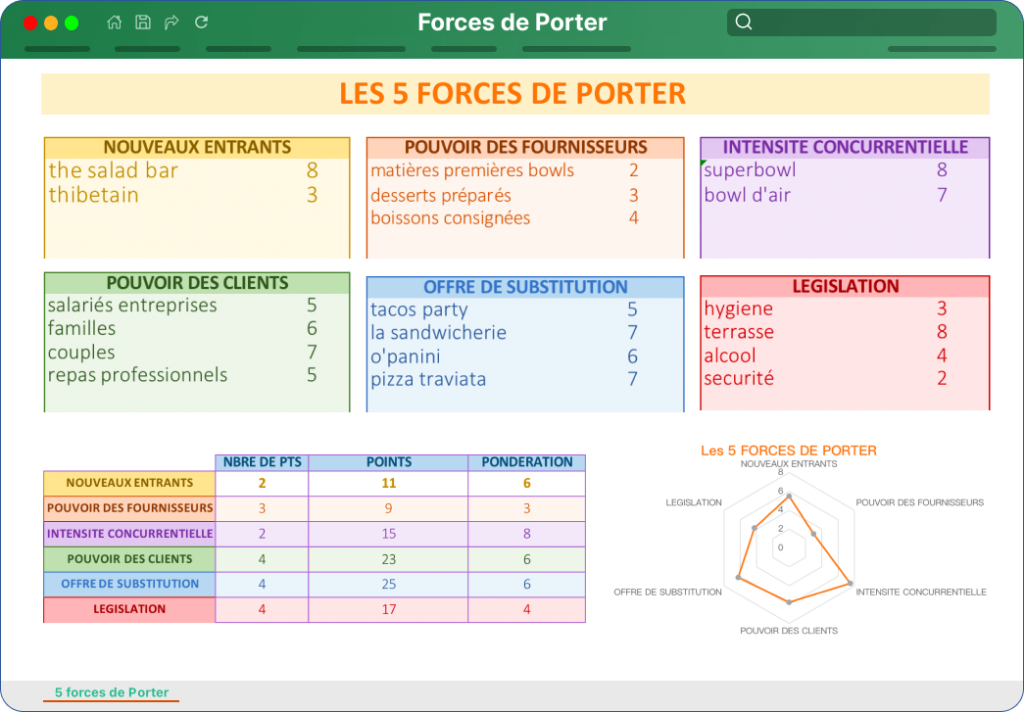Image resolution: width=1024 pixels, height=712 pixels.
Task: Click the LEGISLATION red box header
Action: tap(845, 287)
